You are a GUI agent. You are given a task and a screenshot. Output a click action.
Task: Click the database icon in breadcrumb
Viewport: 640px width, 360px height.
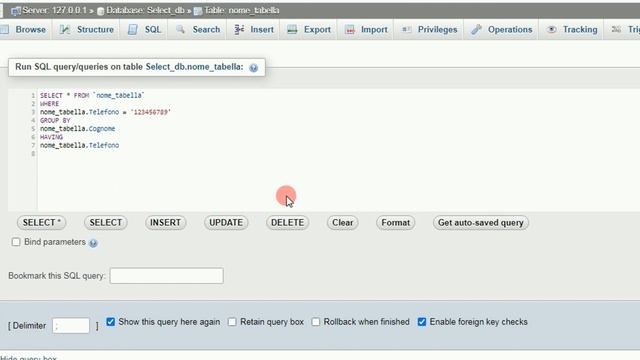point(100,11)
